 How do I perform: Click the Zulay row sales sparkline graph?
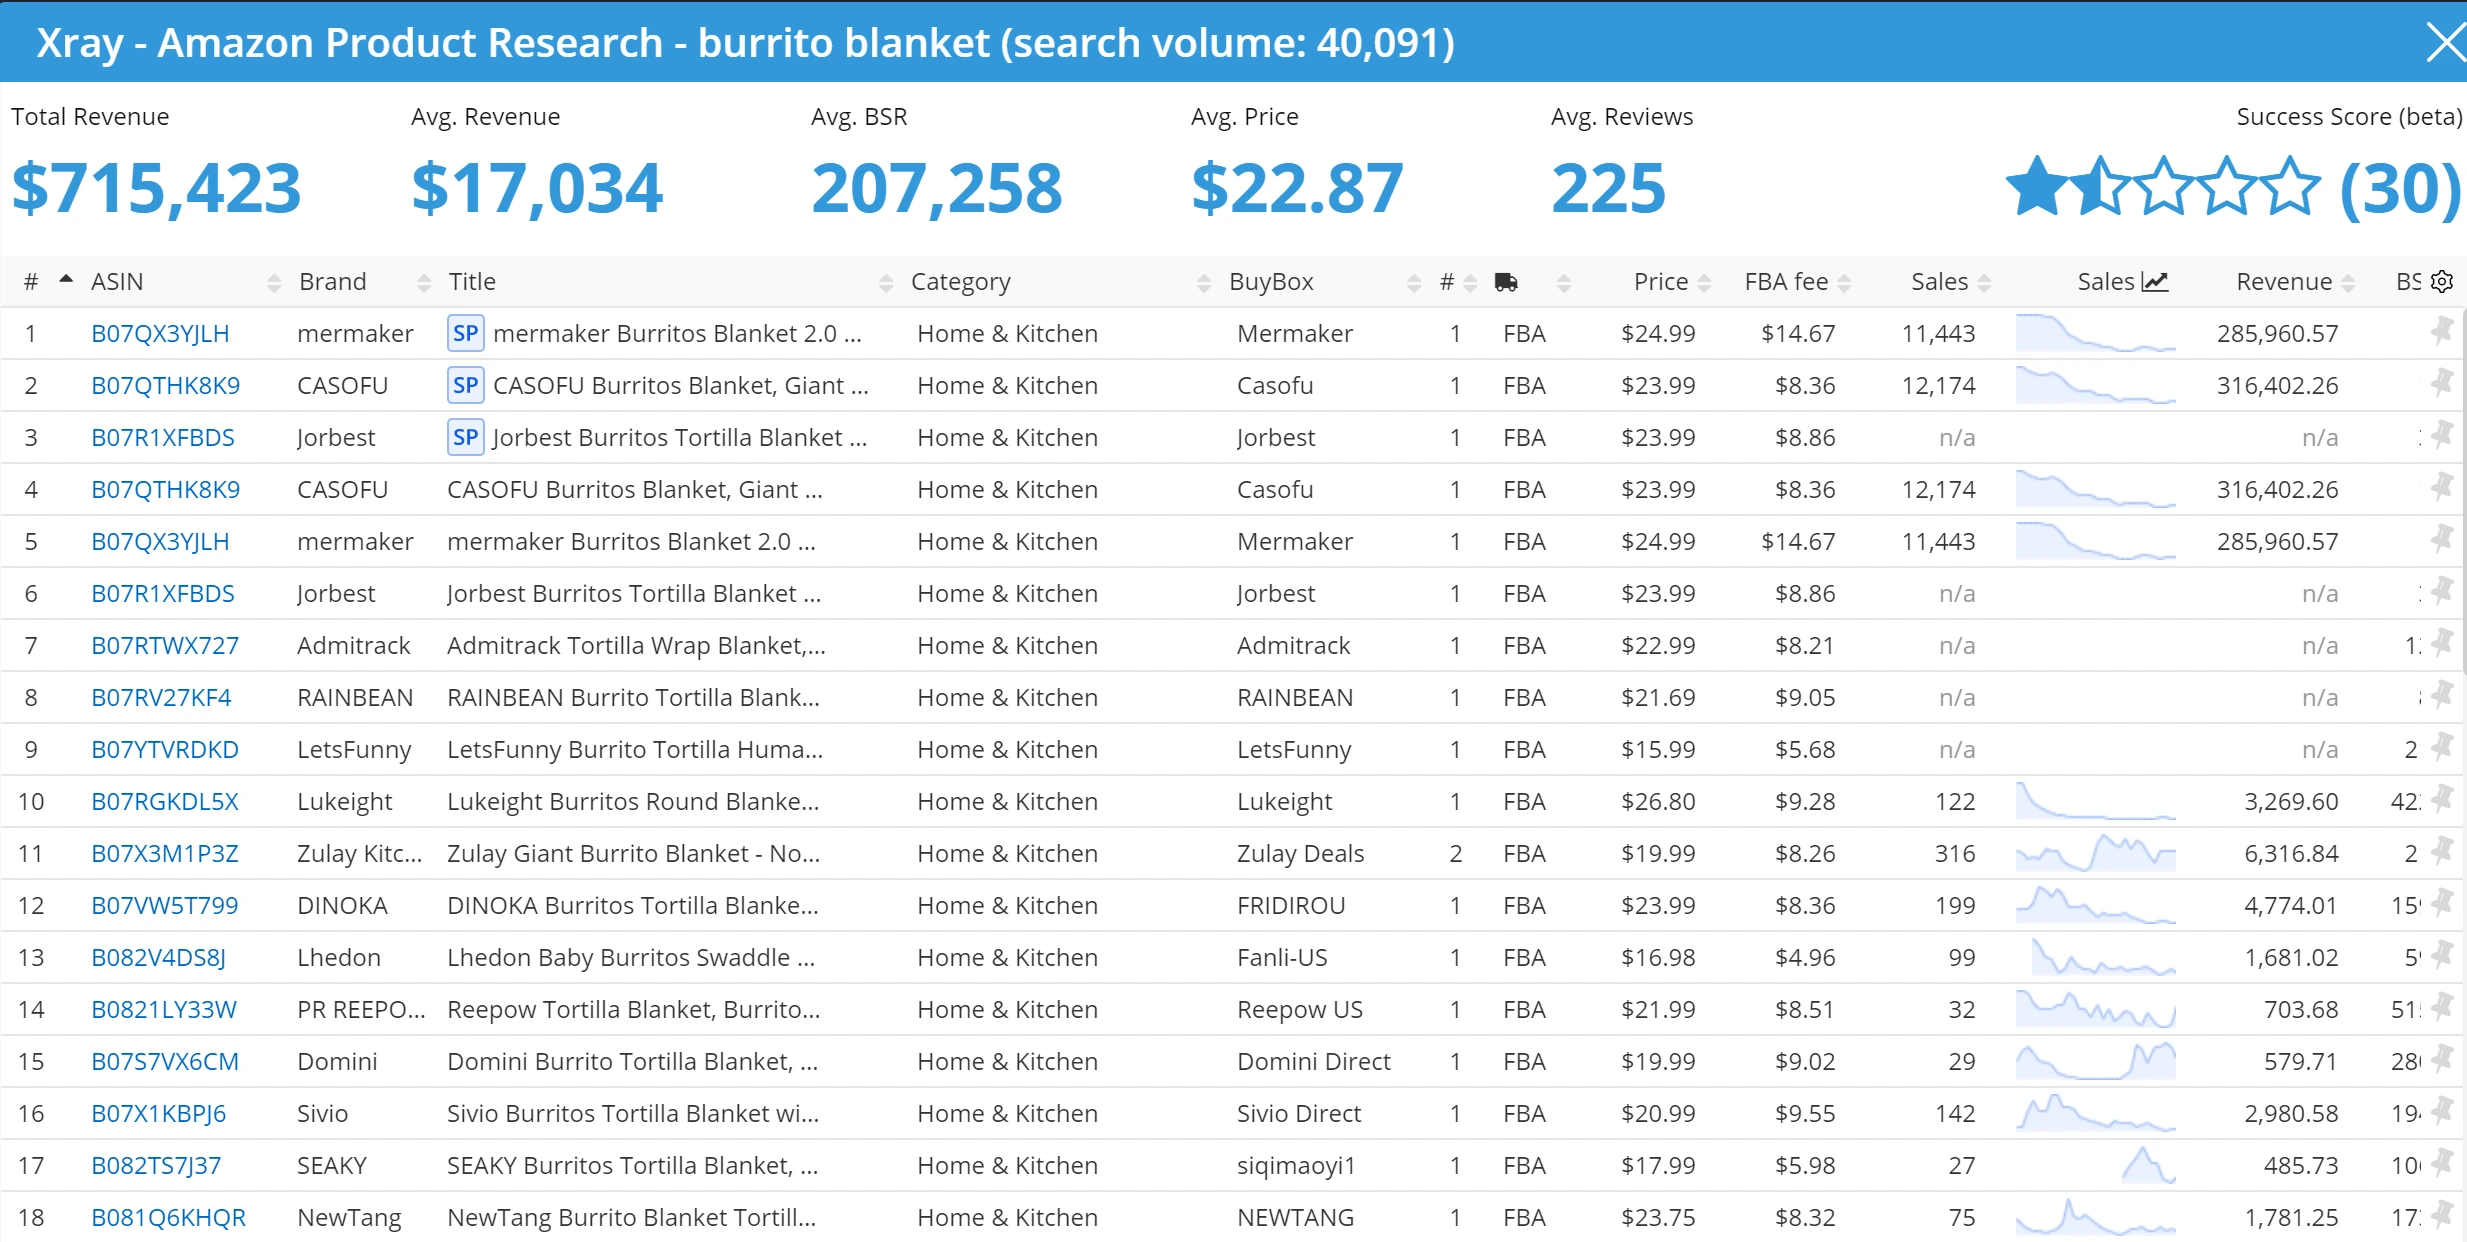(2095, 853)
